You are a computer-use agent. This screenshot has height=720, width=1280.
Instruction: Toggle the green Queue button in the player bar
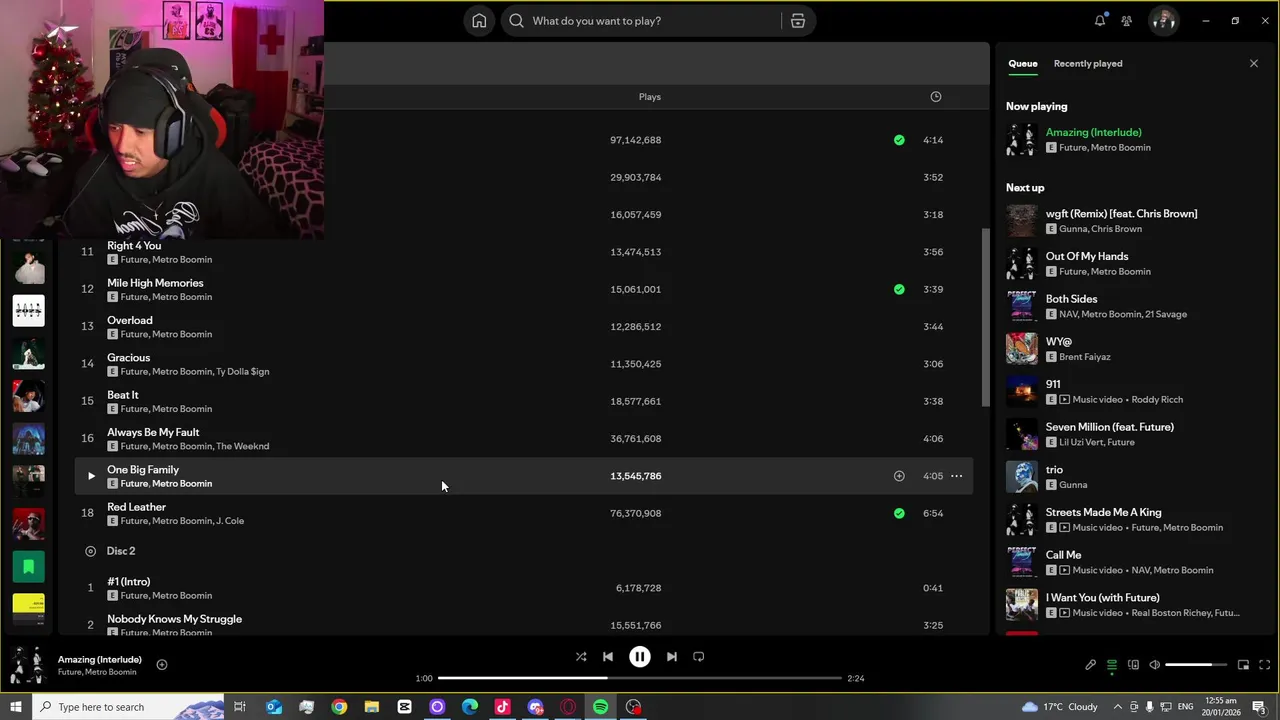[1112, 665]
